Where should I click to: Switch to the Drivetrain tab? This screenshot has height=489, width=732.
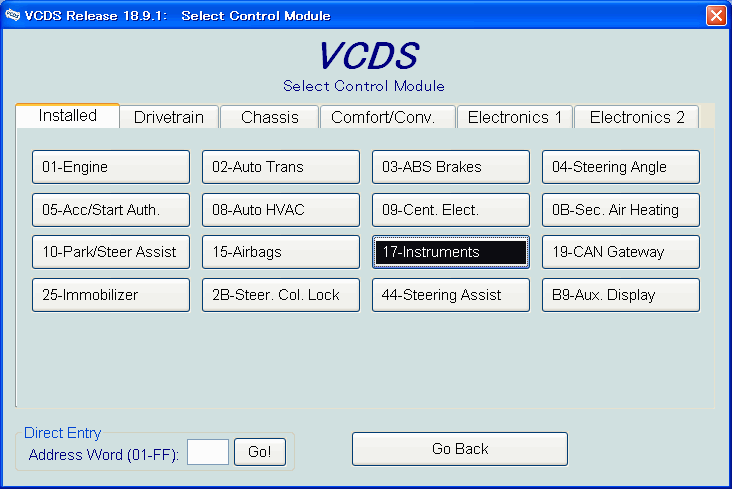click(169, 117)
